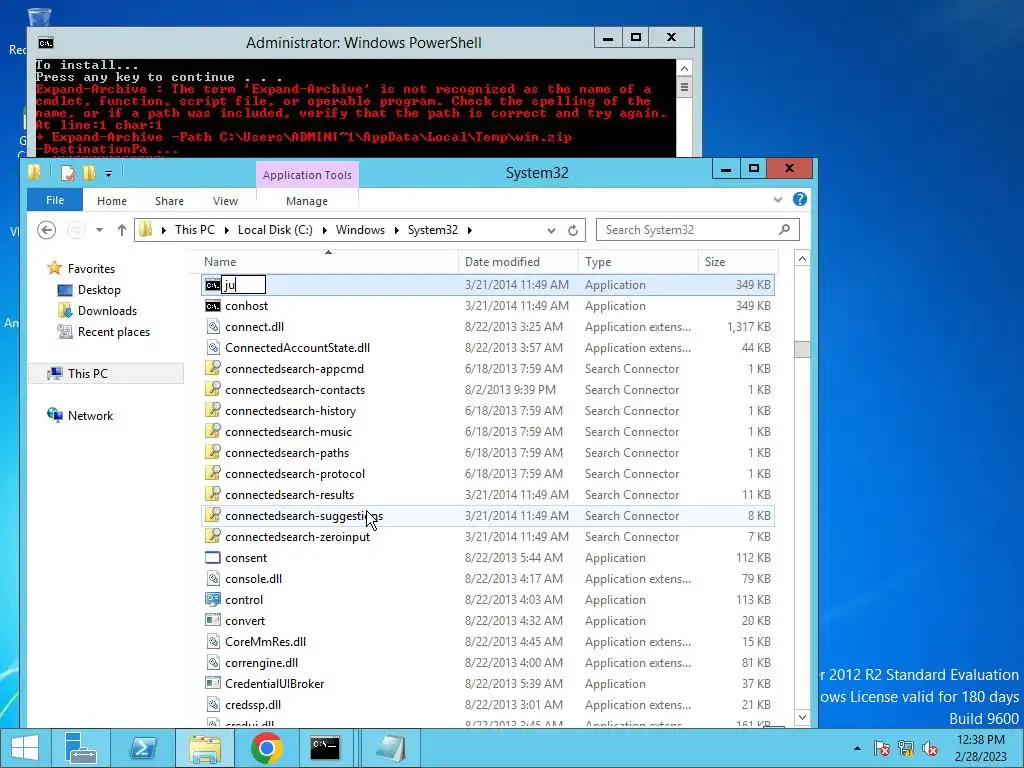Image resolution: width=1024 pixels, height=768 pixels.
Task: Open PowerShell icon on taskbar
Action: (142, 748)
